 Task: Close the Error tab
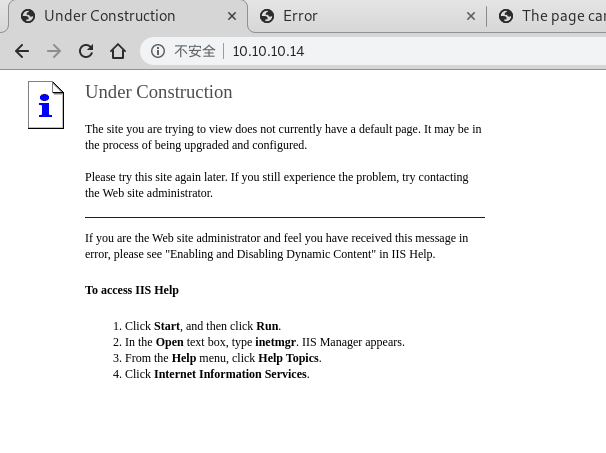[471, 16]
